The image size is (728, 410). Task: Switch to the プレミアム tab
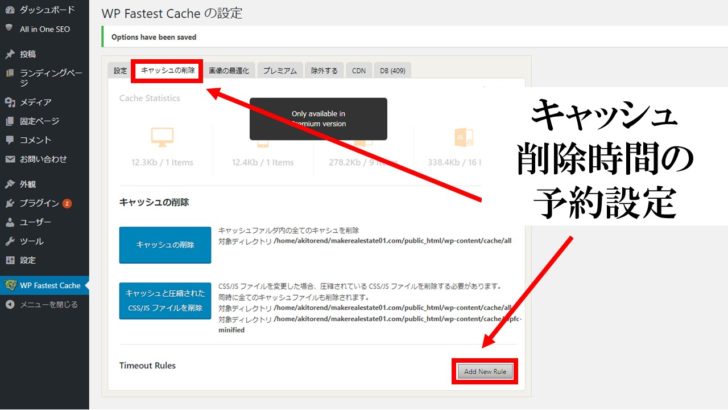(x=279, y=71)
